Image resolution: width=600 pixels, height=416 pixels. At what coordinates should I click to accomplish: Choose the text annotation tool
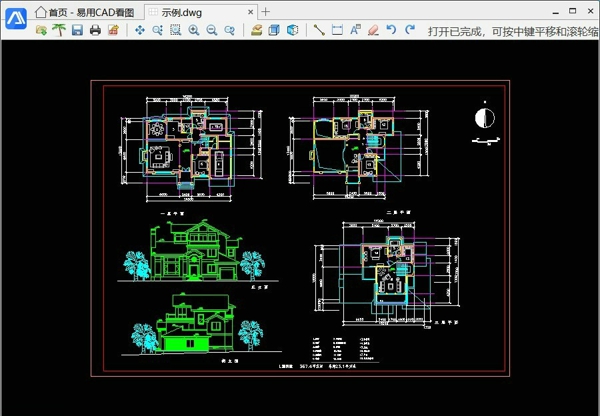(x=355, y=31)
